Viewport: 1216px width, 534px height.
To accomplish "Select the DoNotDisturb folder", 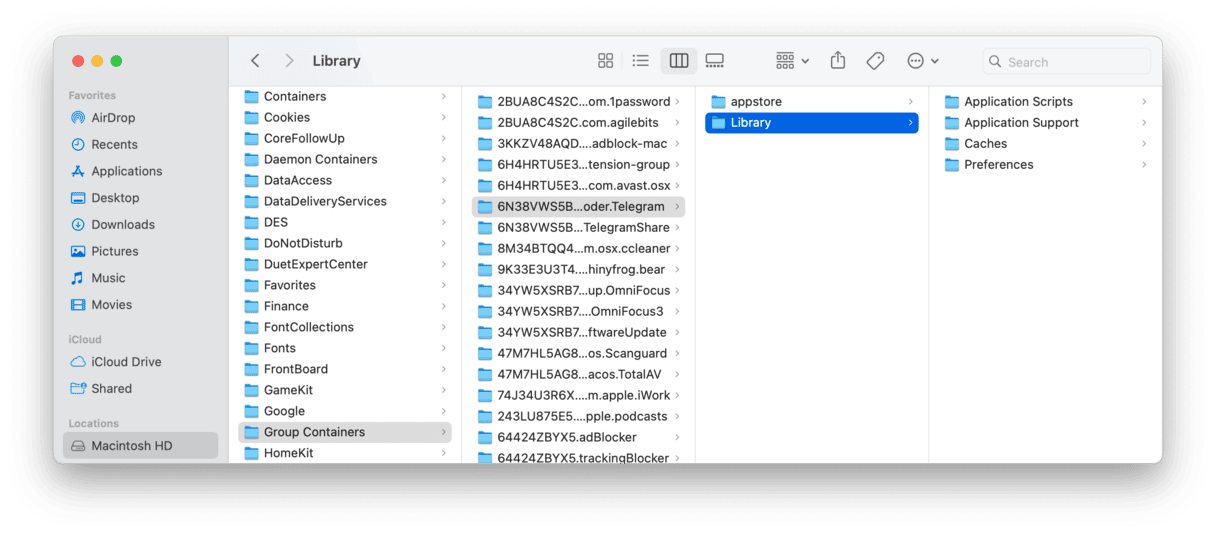I will (345, 244).
